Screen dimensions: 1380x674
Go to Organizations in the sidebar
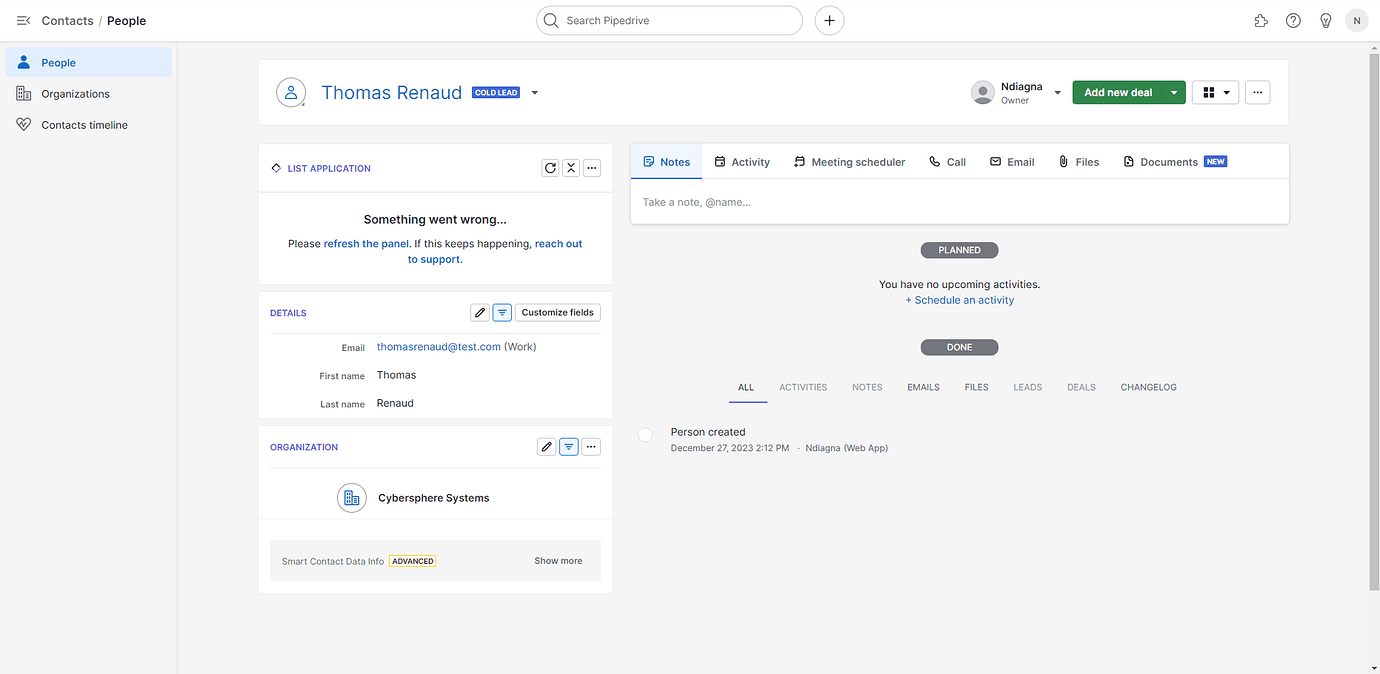click(x=89, y=94)
